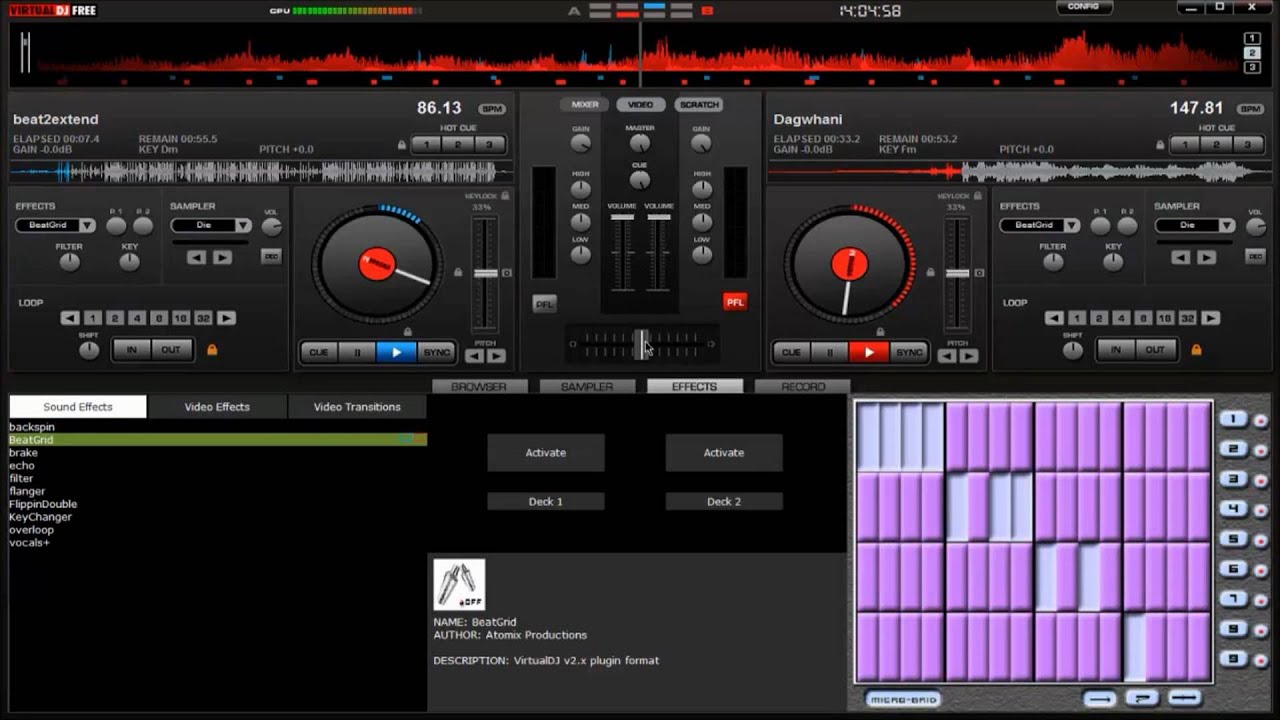
Task: Open the BeatGrid effects dropdown on Dagwhani deck
Action: [1071, 226]
